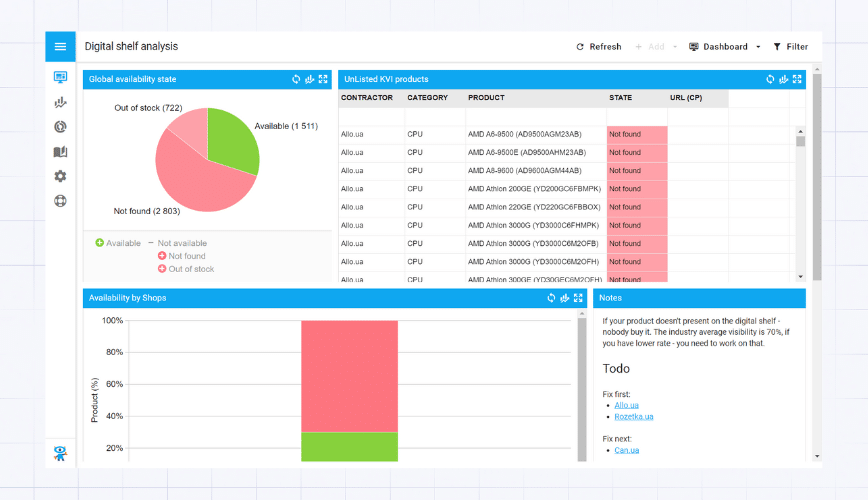
Task: Maximize the UnListed KVI products panel
Action: (x=797, y=79)
